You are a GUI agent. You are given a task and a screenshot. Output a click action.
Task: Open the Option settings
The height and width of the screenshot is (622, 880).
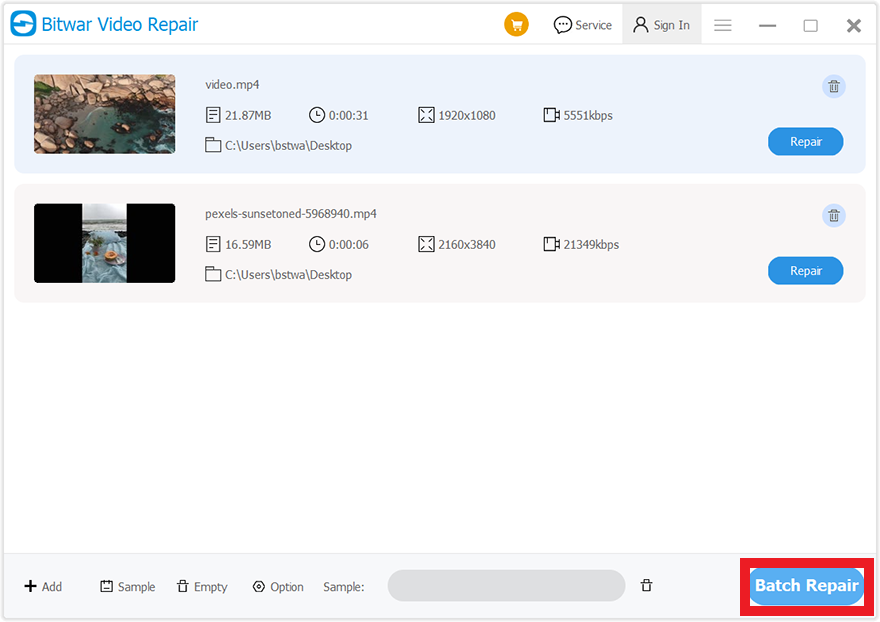tap(278, 587)
